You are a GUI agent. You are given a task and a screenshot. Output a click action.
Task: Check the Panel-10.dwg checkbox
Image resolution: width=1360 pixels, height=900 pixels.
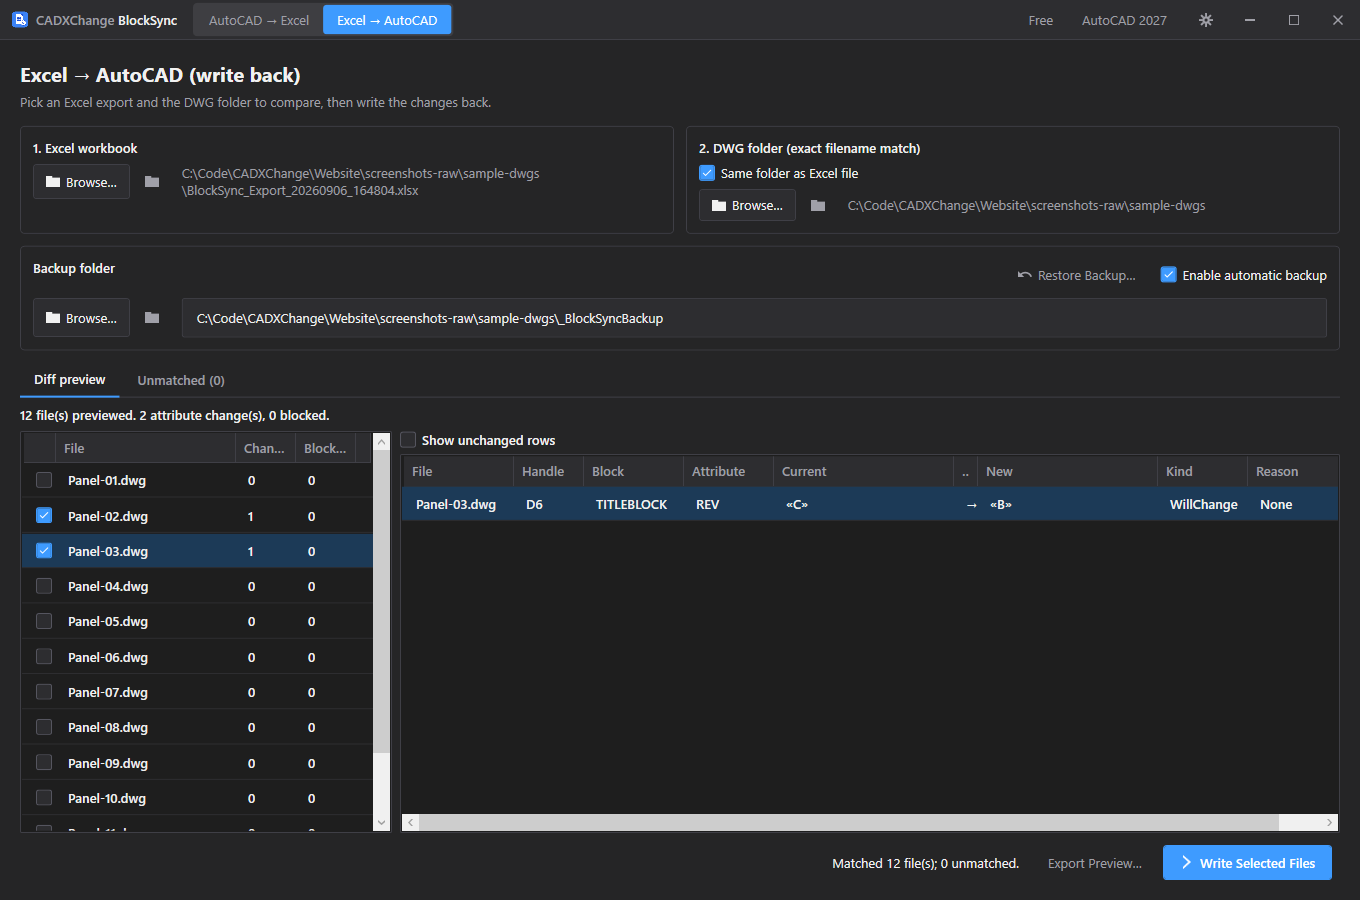pos(44,798)
